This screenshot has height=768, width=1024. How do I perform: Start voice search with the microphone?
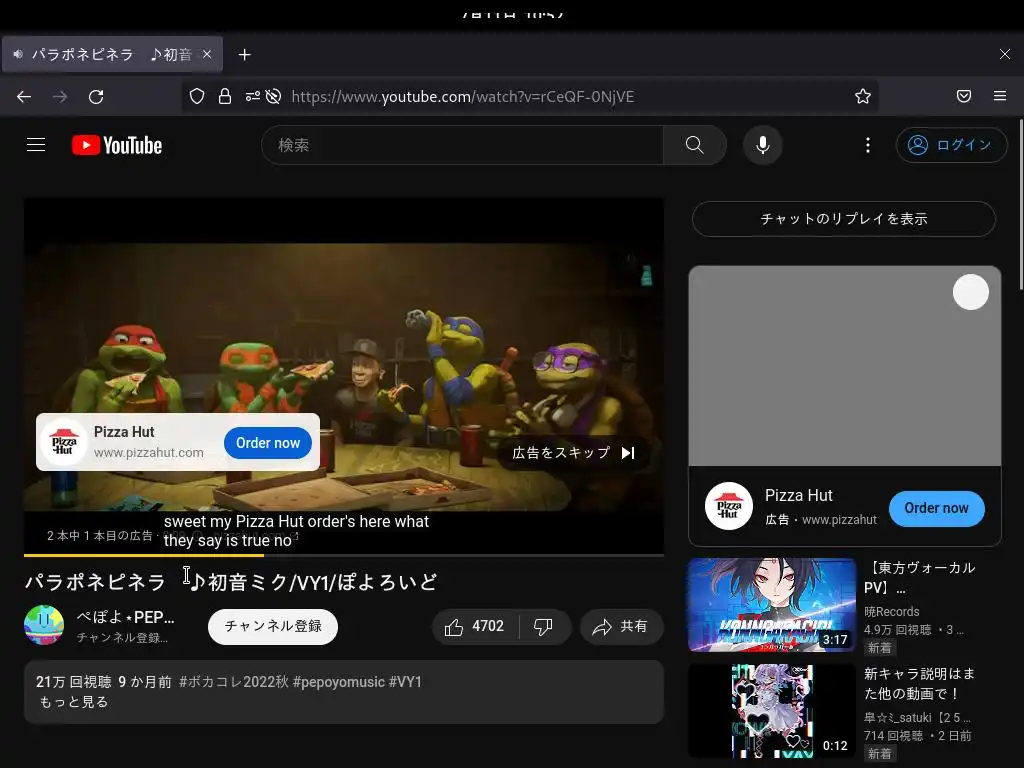pos(763,145)
